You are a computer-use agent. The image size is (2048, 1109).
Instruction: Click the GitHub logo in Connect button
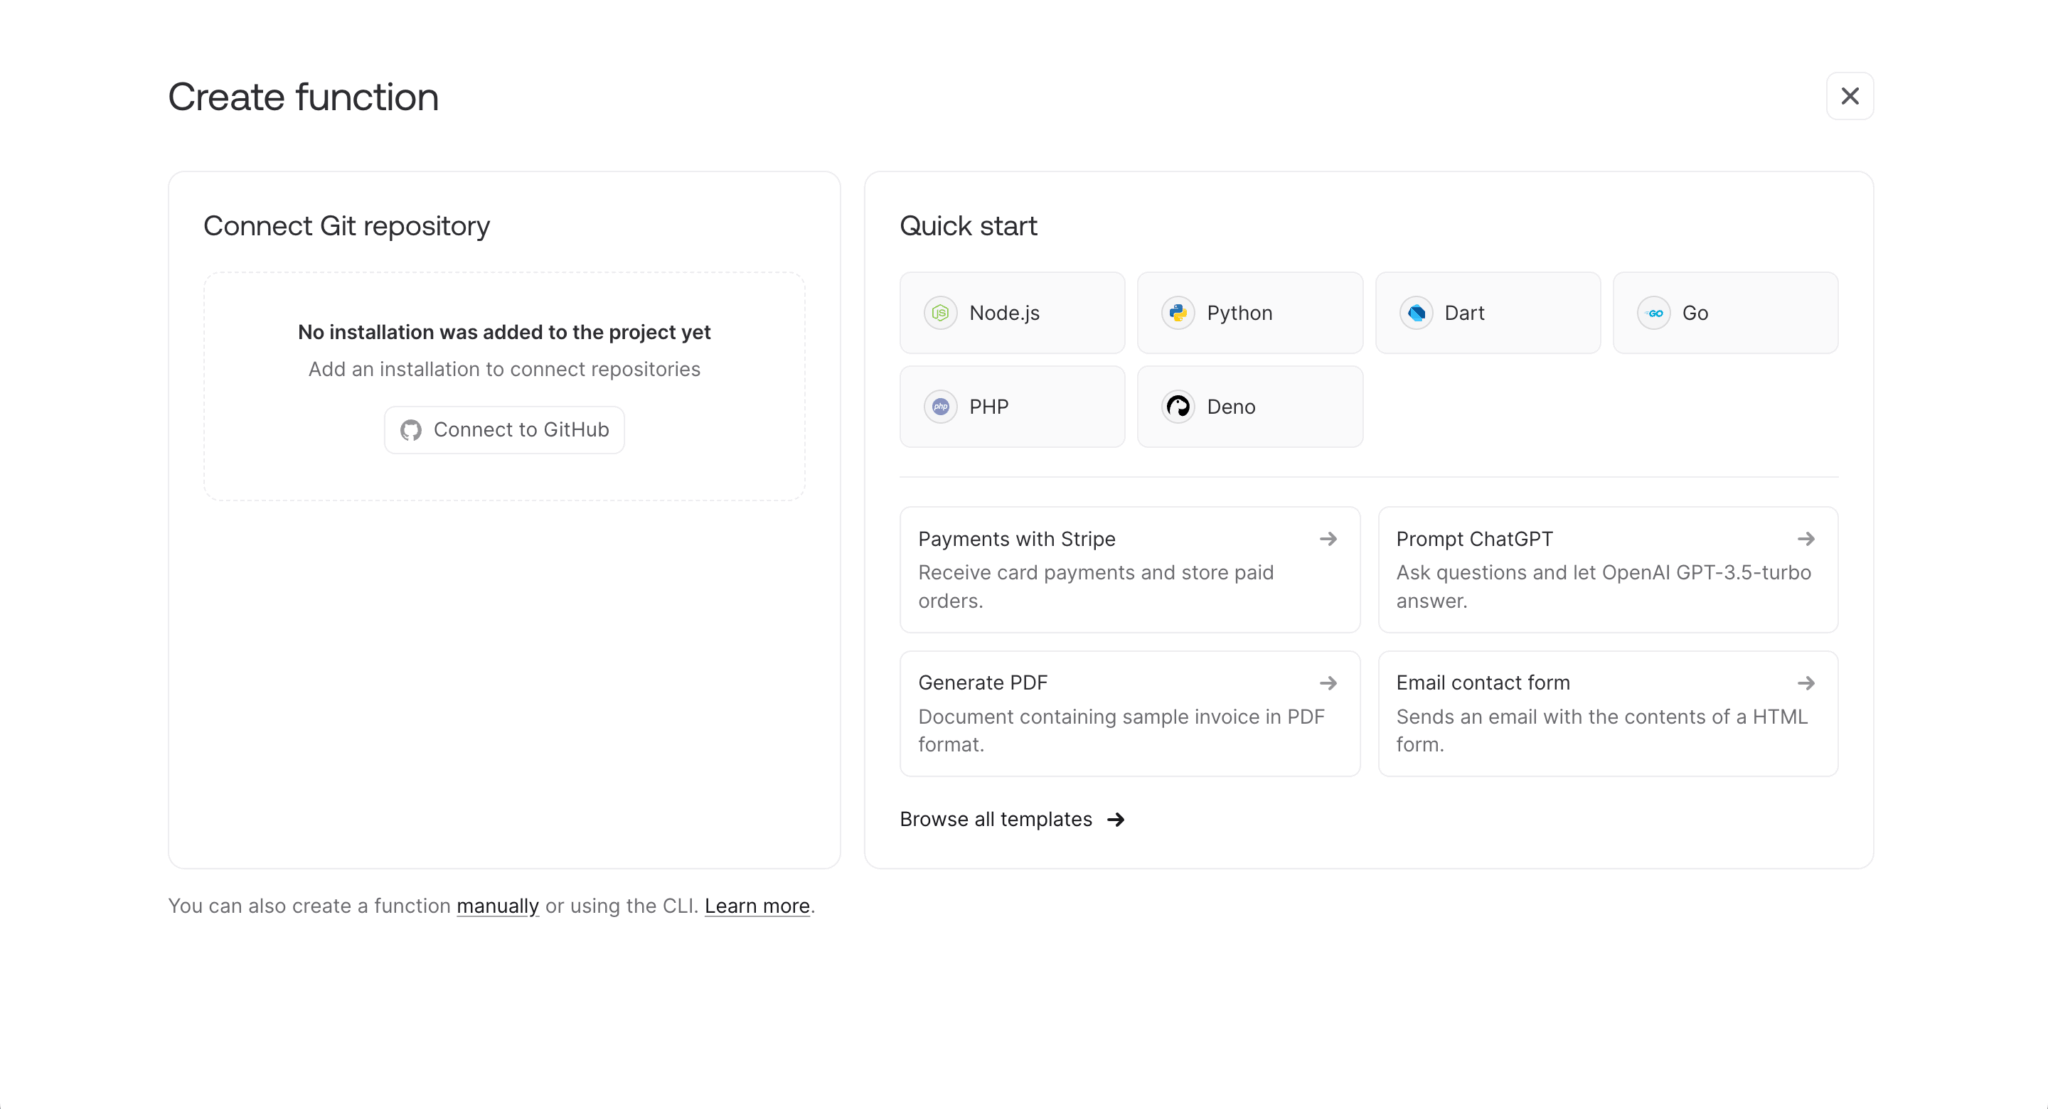pyautogui.click(x=411, y=430)
